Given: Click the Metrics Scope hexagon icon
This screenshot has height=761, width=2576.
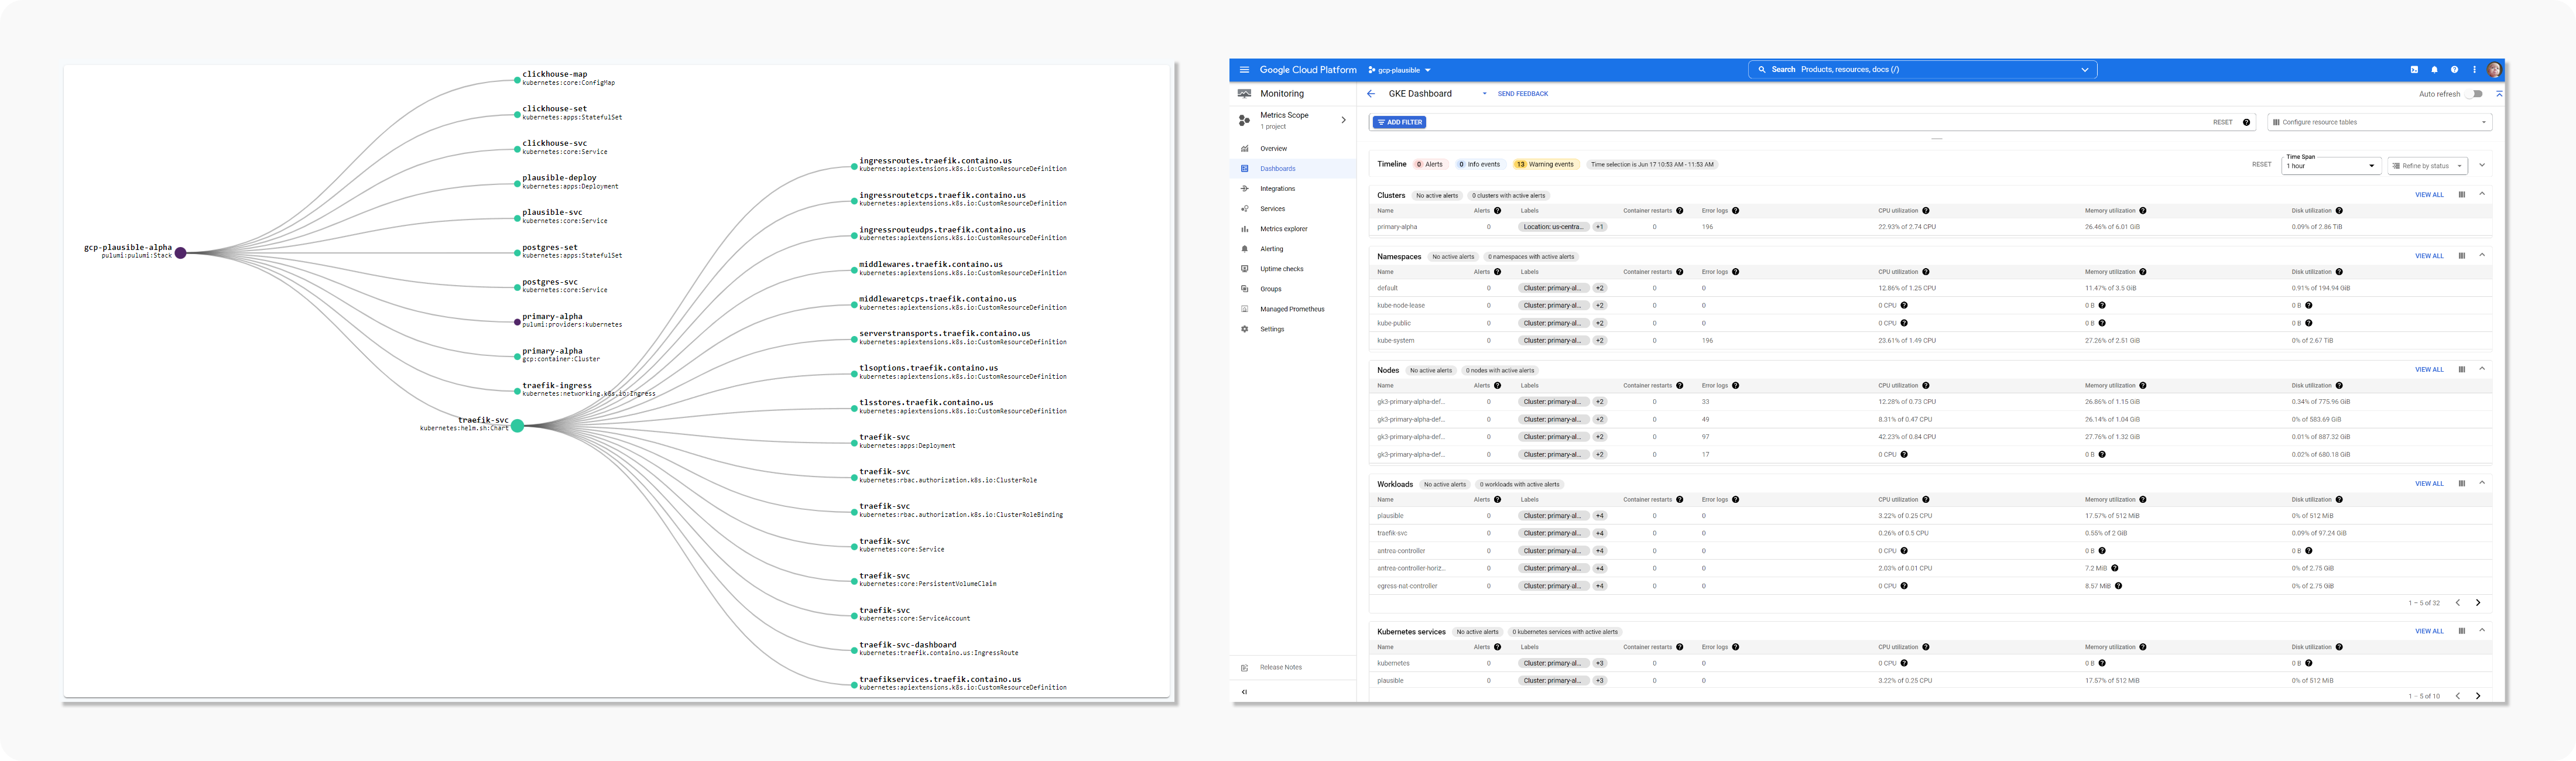Looking at the screenshot, I should pos(1244,120).
